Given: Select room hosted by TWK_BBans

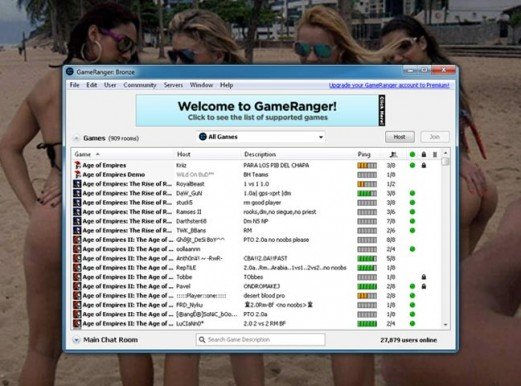Looking at the screenshot, I should [x=257, y=231].
